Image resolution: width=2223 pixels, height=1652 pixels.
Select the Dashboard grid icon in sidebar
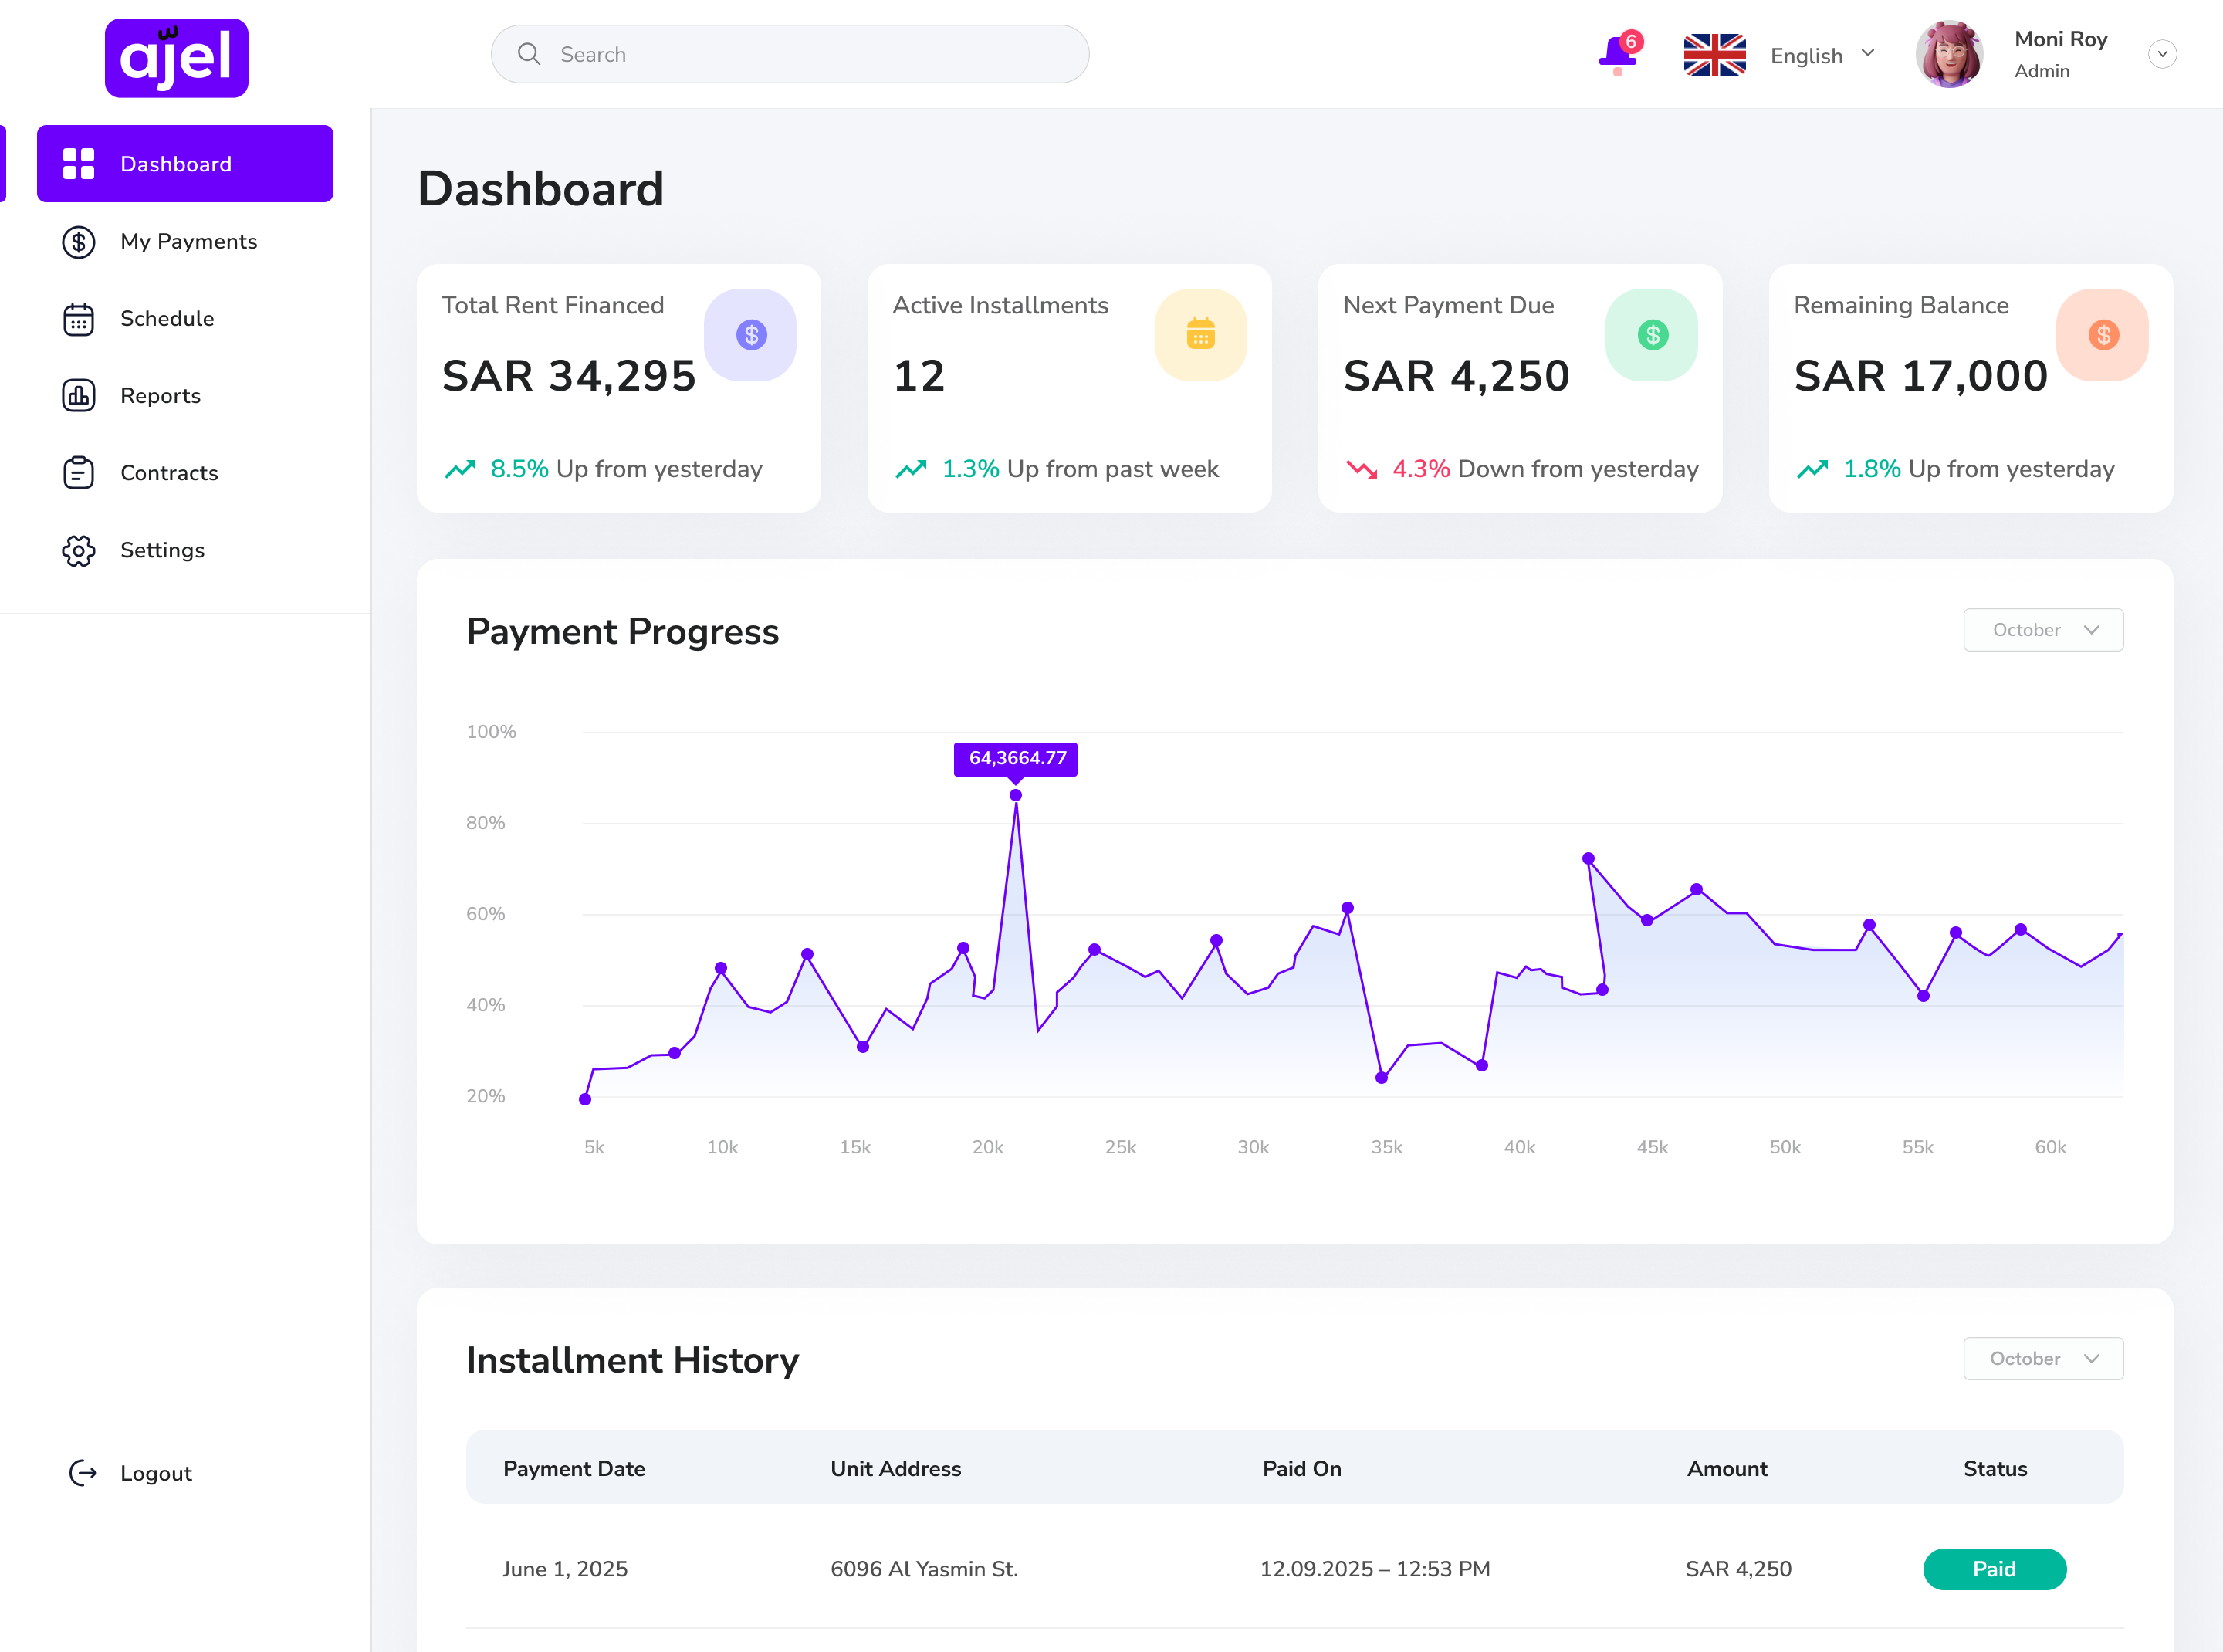(78, 163)
